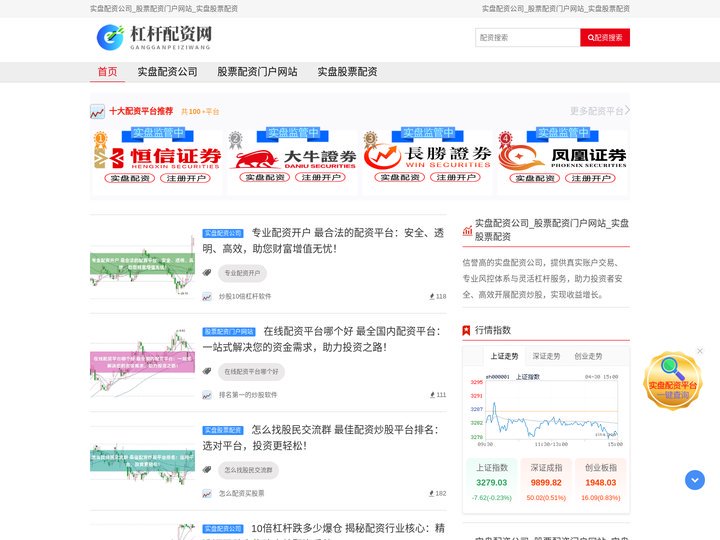The width and height of the screenshot is (720, 540).
Task: Click the 实盘股票配资 category tag on third article
Action: coord(223,430)
